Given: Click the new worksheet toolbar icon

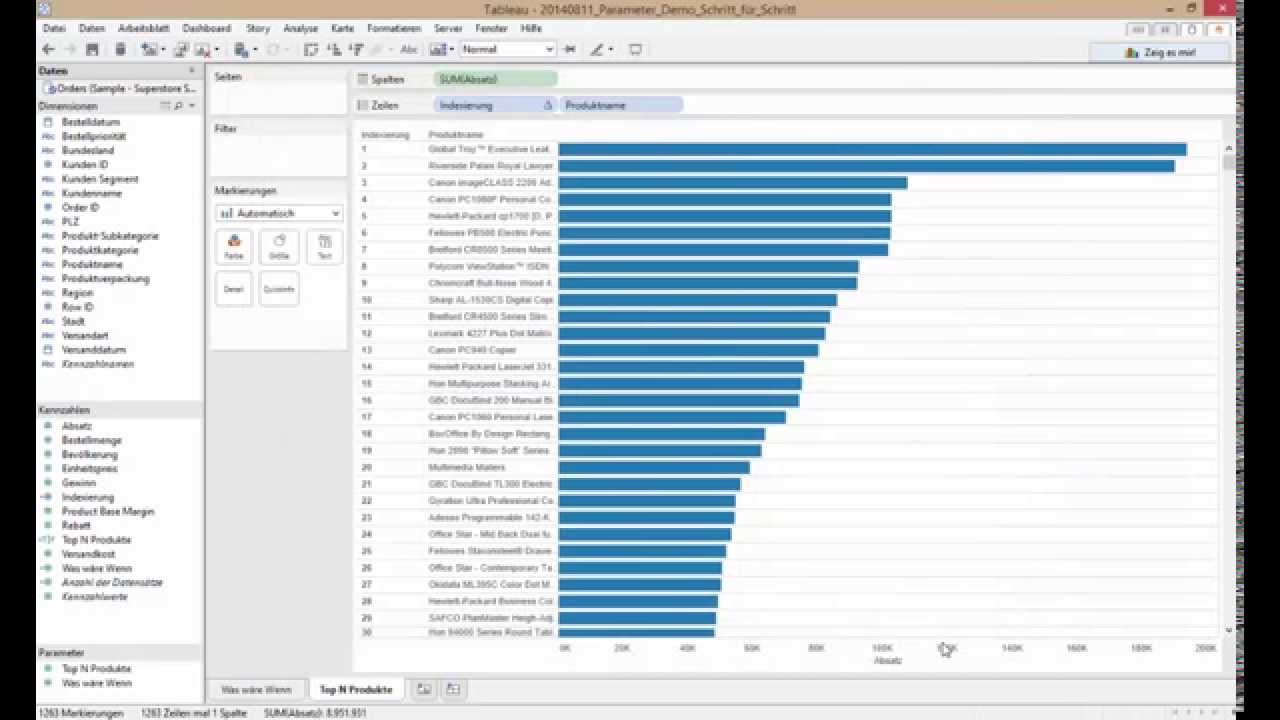Looking at the screenshot, I should 149,49.
